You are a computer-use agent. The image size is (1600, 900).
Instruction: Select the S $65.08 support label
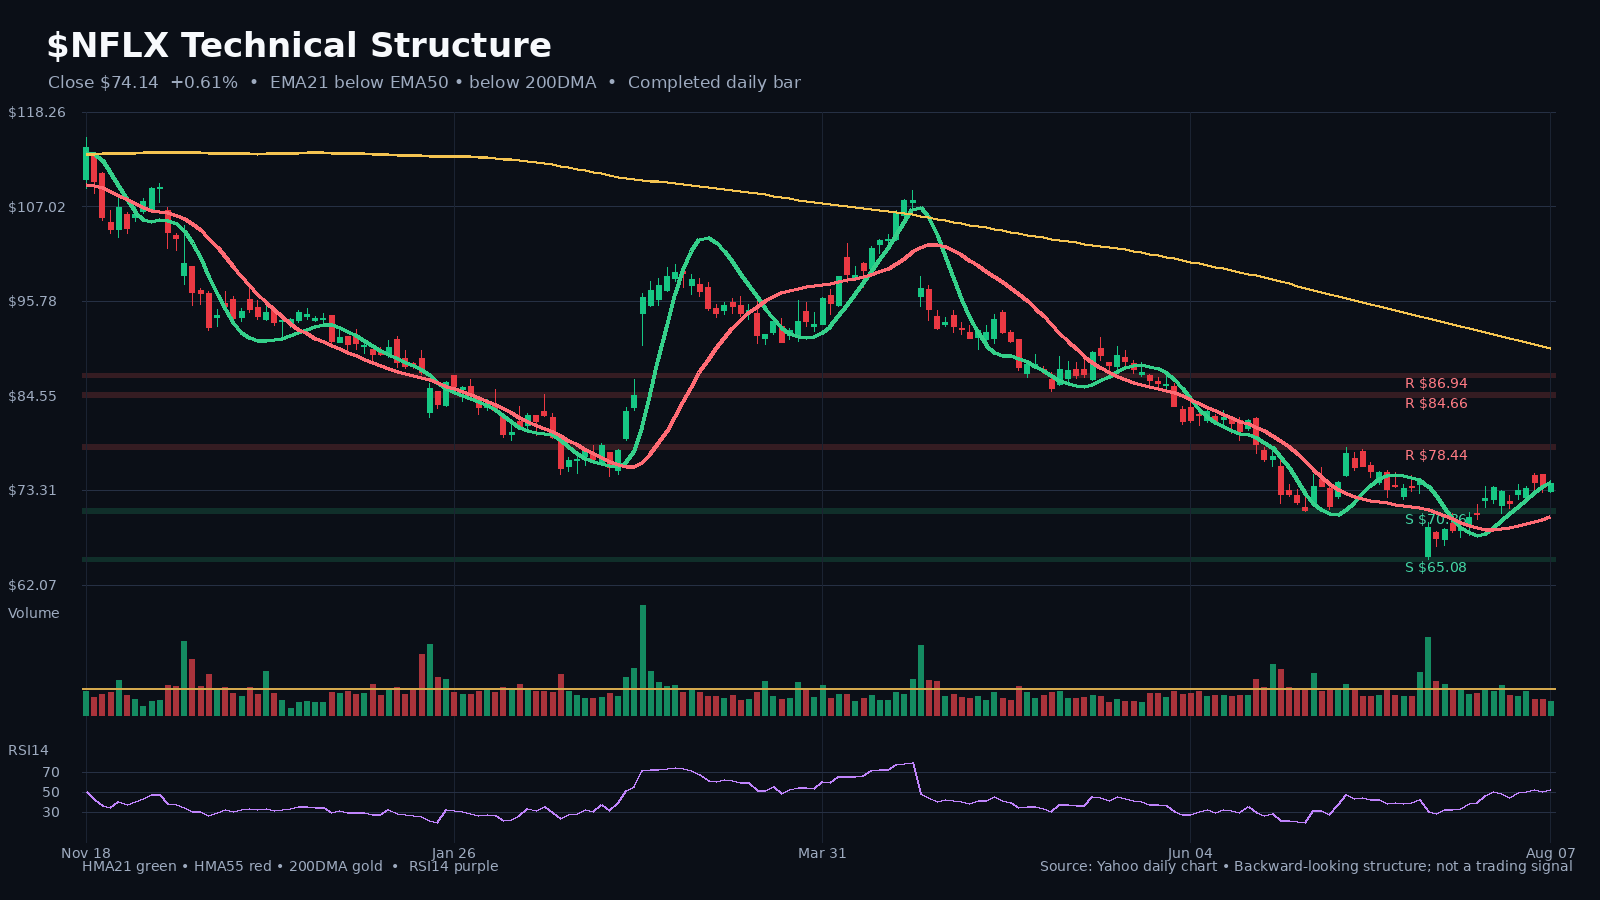click(1436, 567)
